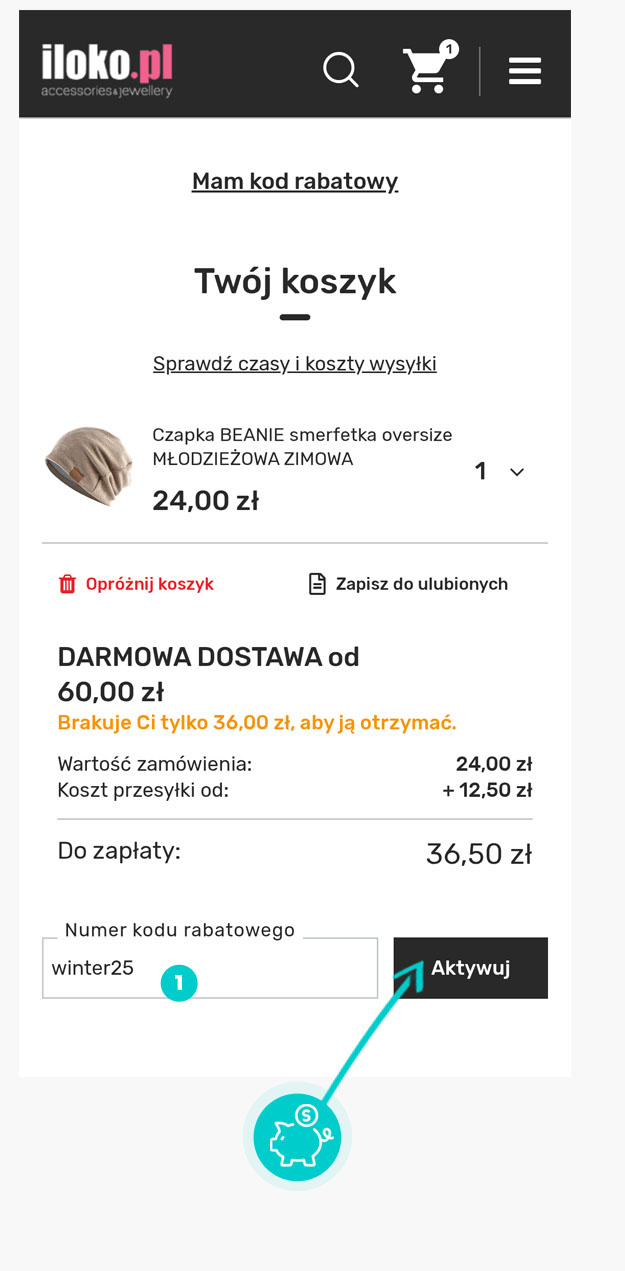Click the orange free delivery shortfall message
Screen dimensions: 625x1271
point(257,722)
